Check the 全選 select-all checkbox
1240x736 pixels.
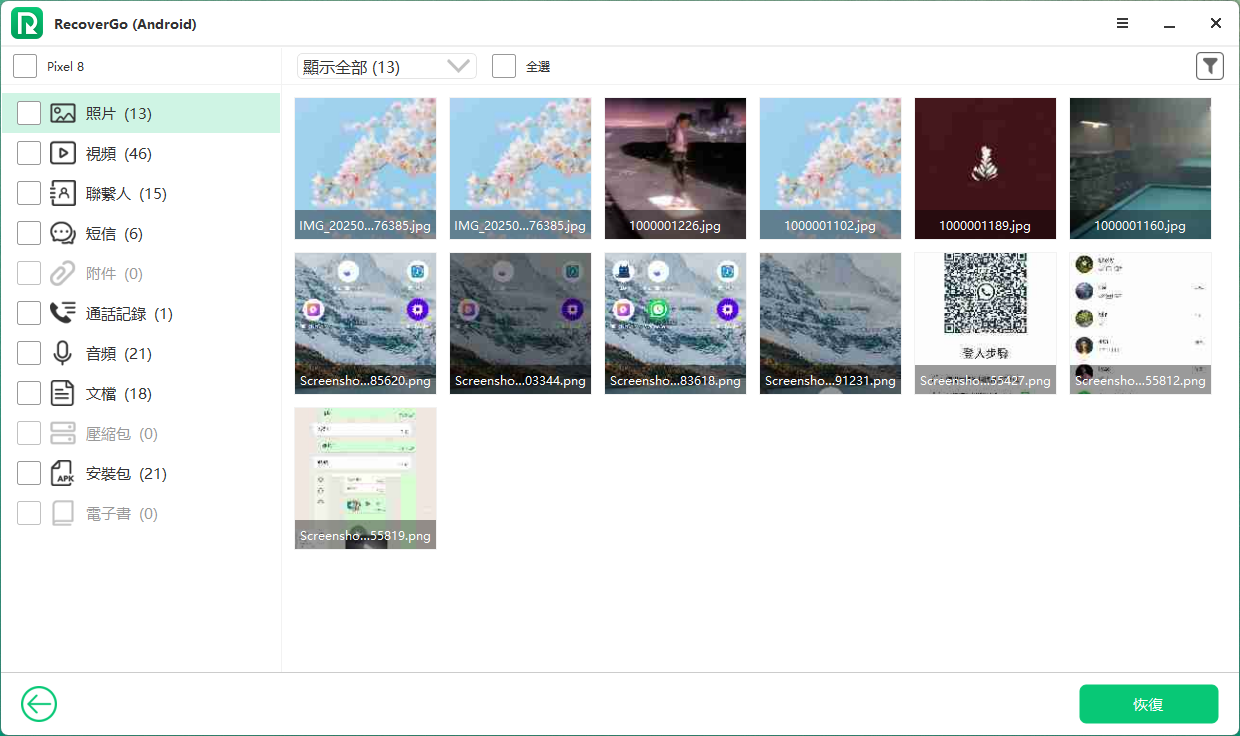[504, 66]
